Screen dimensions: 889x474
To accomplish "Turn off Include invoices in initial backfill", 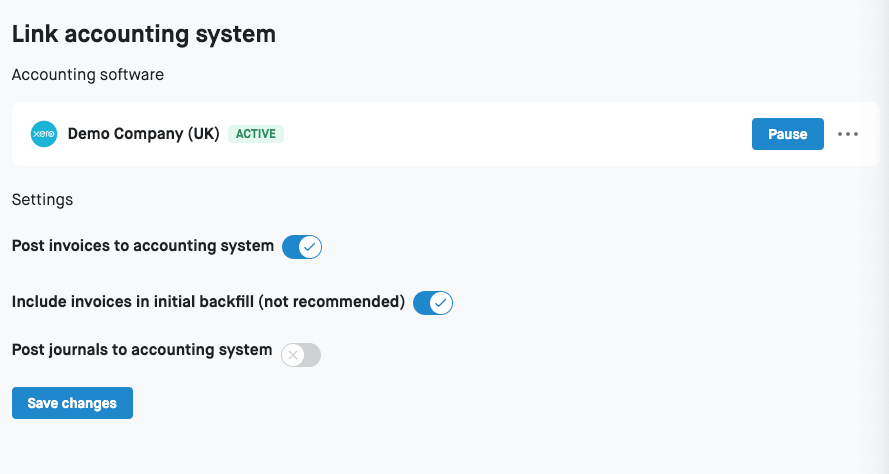I will 433,303.
